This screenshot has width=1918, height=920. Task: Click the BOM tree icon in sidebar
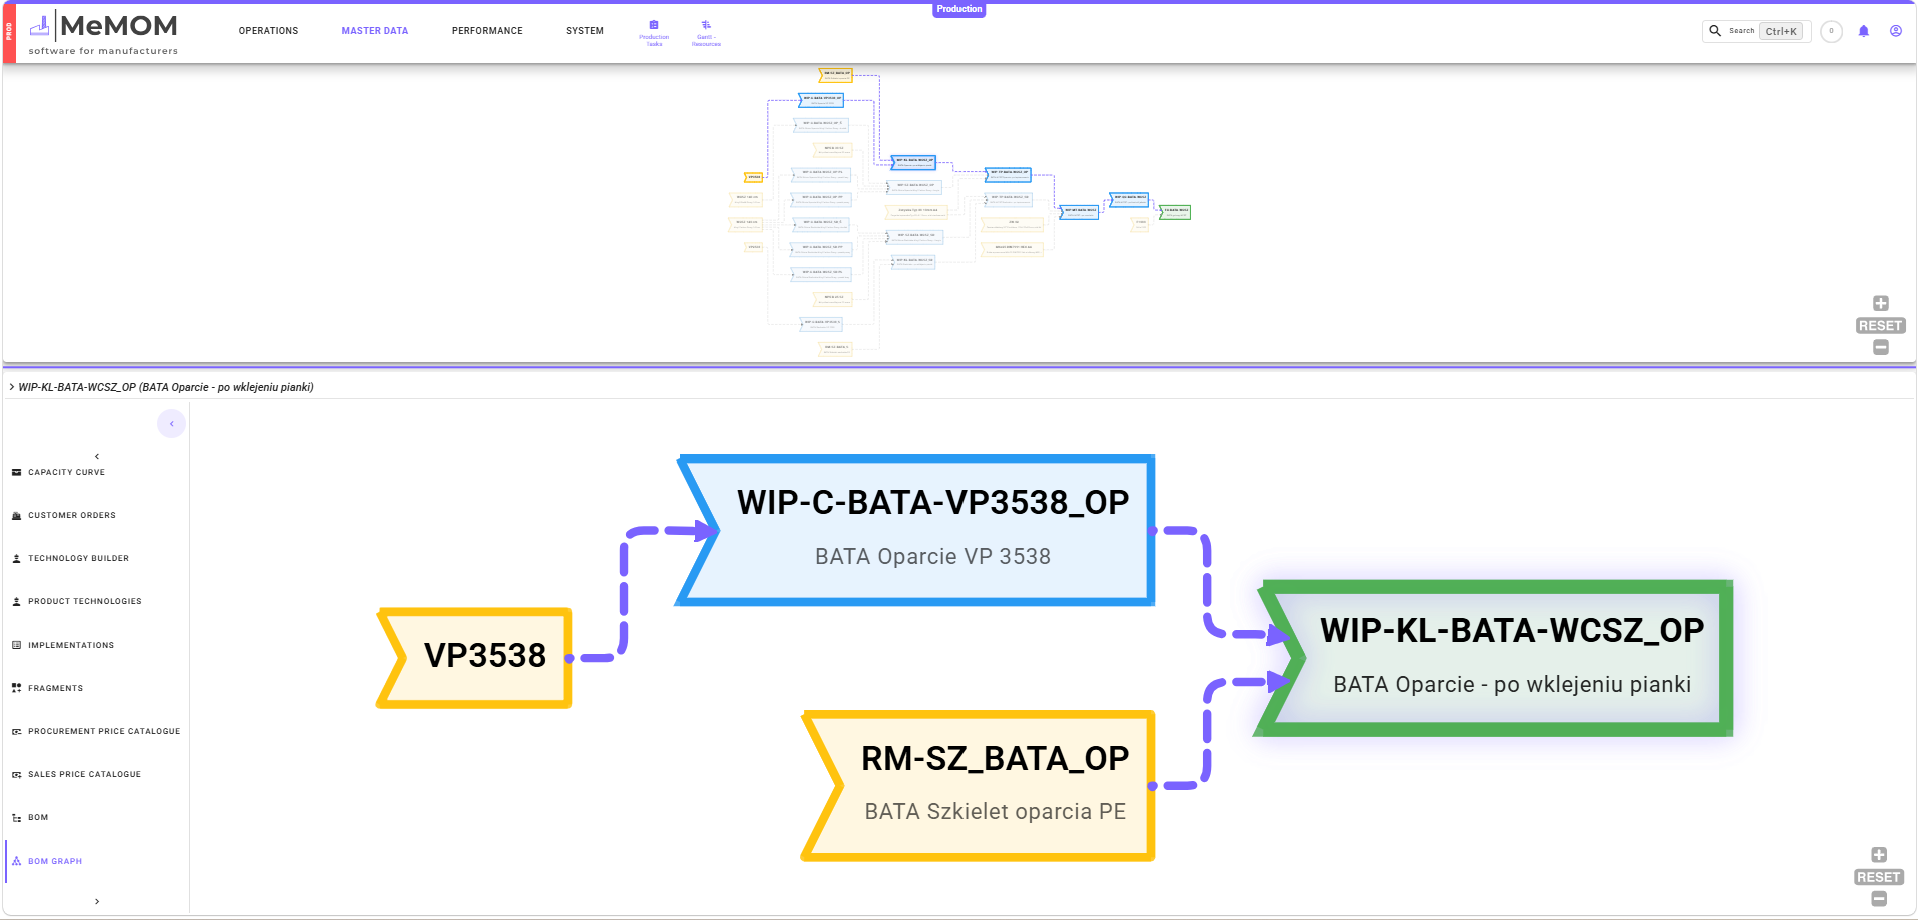click(16, 818)
